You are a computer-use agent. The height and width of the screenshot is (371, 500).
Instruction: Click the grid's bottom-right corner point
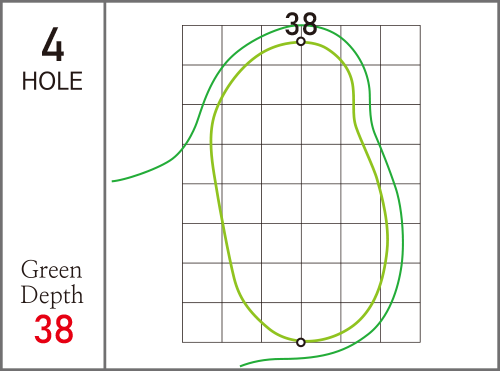pyautogui.click(x=420, y=342)
